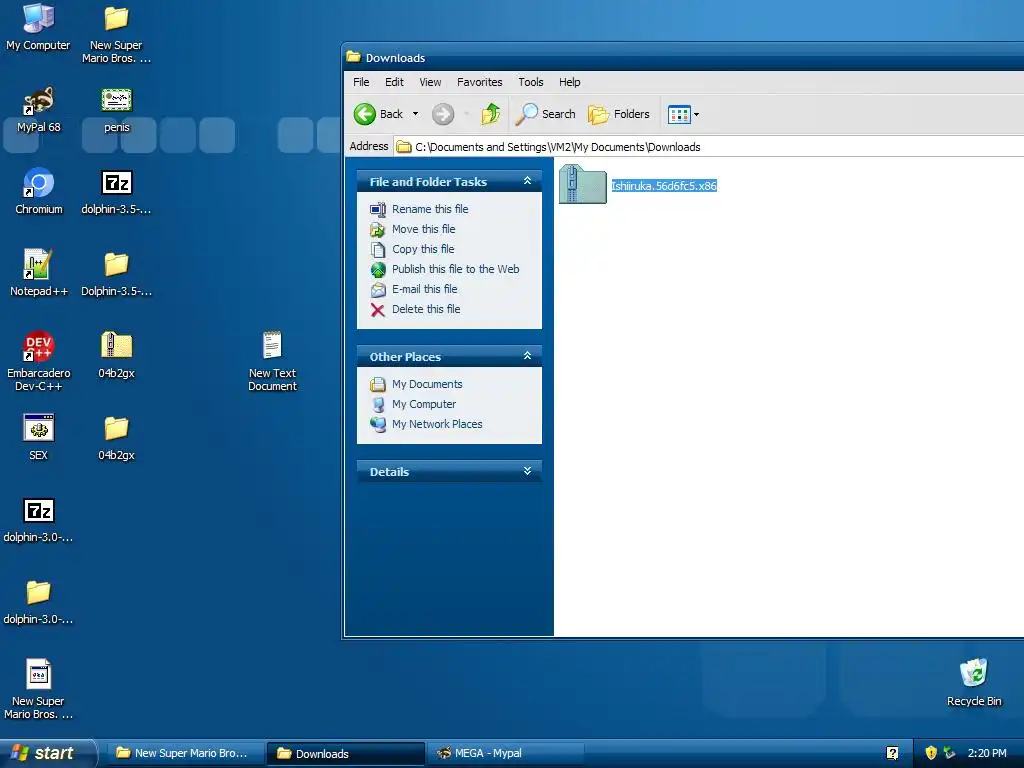Expand the Details panel

(527, 471)
